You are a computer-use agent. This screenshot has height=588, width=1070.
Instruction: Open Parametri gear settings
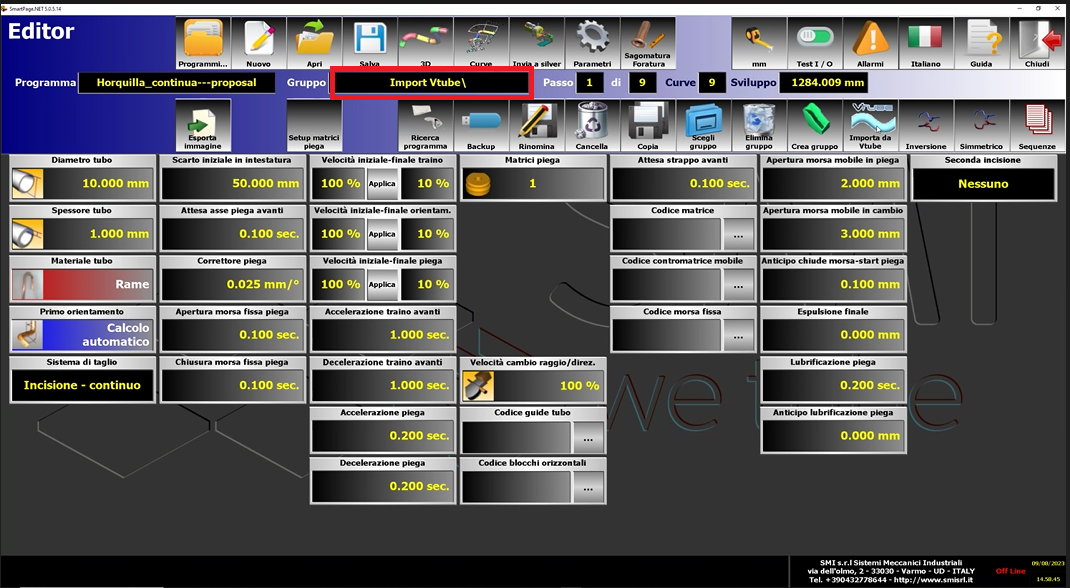tap(592, 43)
